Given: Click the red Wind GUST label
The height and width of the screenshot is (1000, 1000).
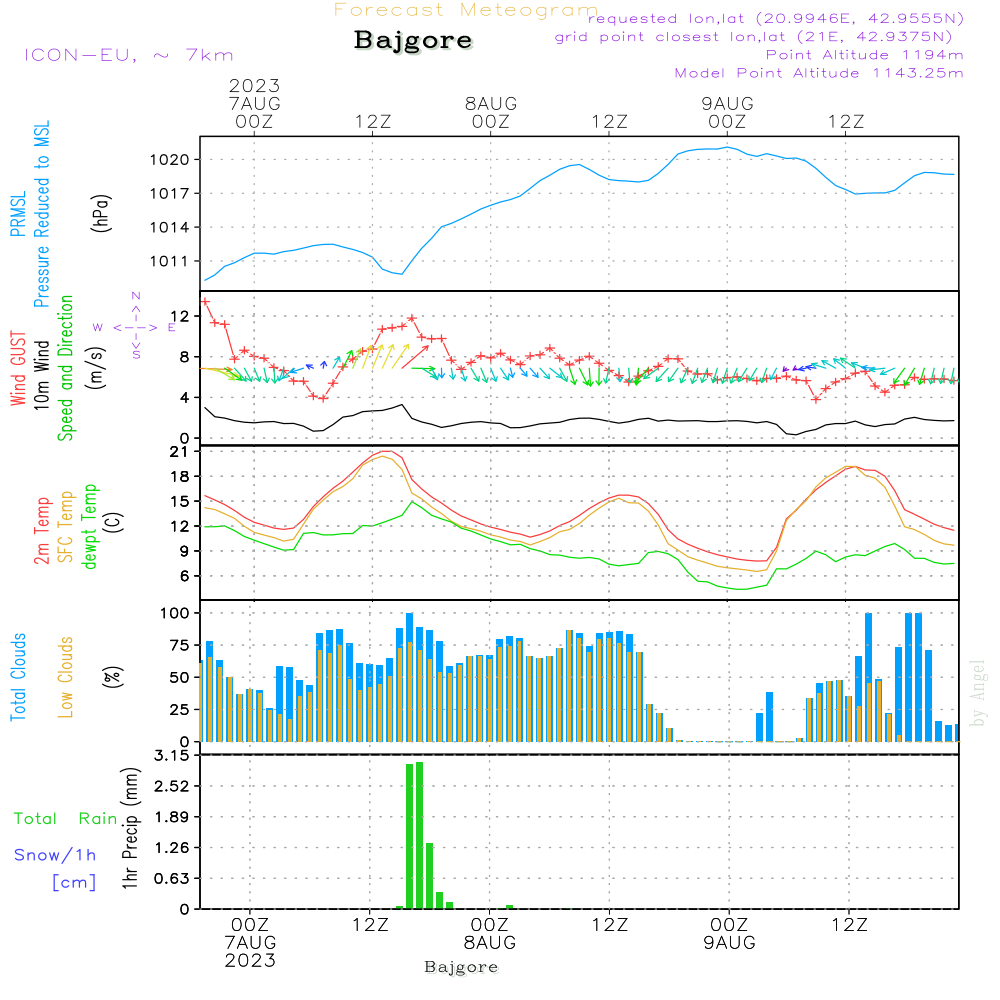Looking at the screenshot, I should [18, 370].
